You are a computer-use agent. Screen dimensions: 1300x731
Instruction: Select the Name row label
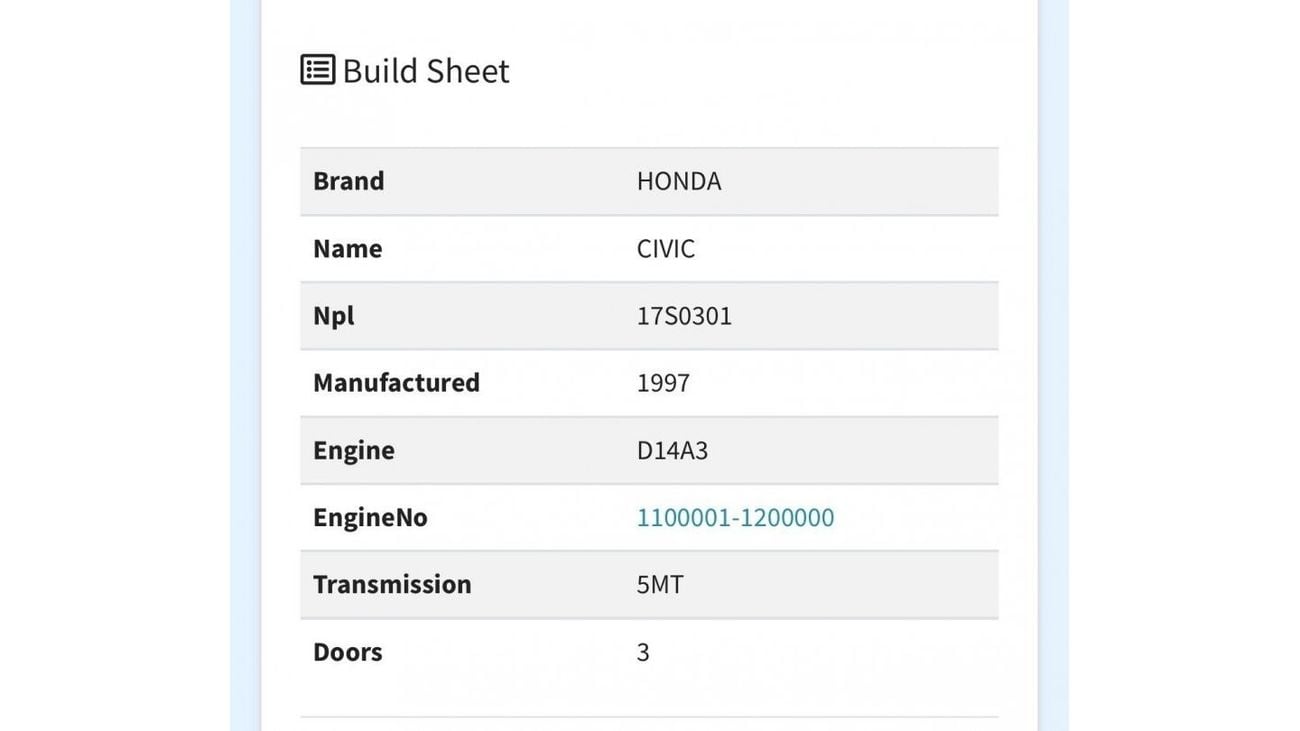tap(347, 248)
